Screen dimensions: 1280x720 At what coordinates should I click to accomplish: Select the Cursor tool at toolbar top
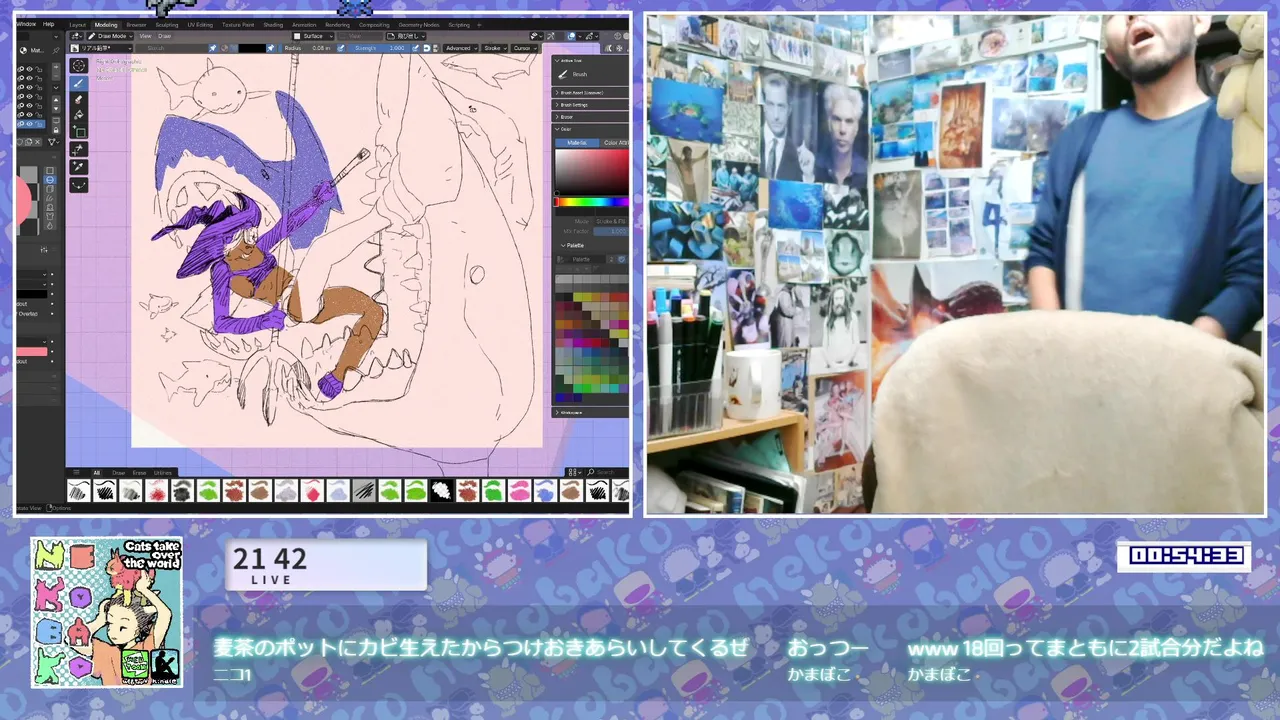[78, 65]
